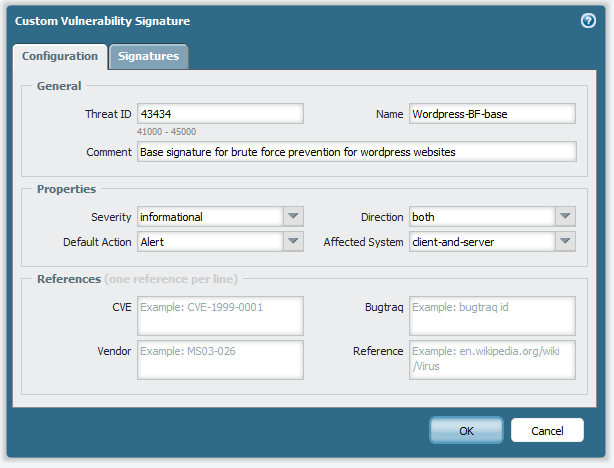Click the Threat ID input field
The image size is (614, 468).
tap(219, 114)
